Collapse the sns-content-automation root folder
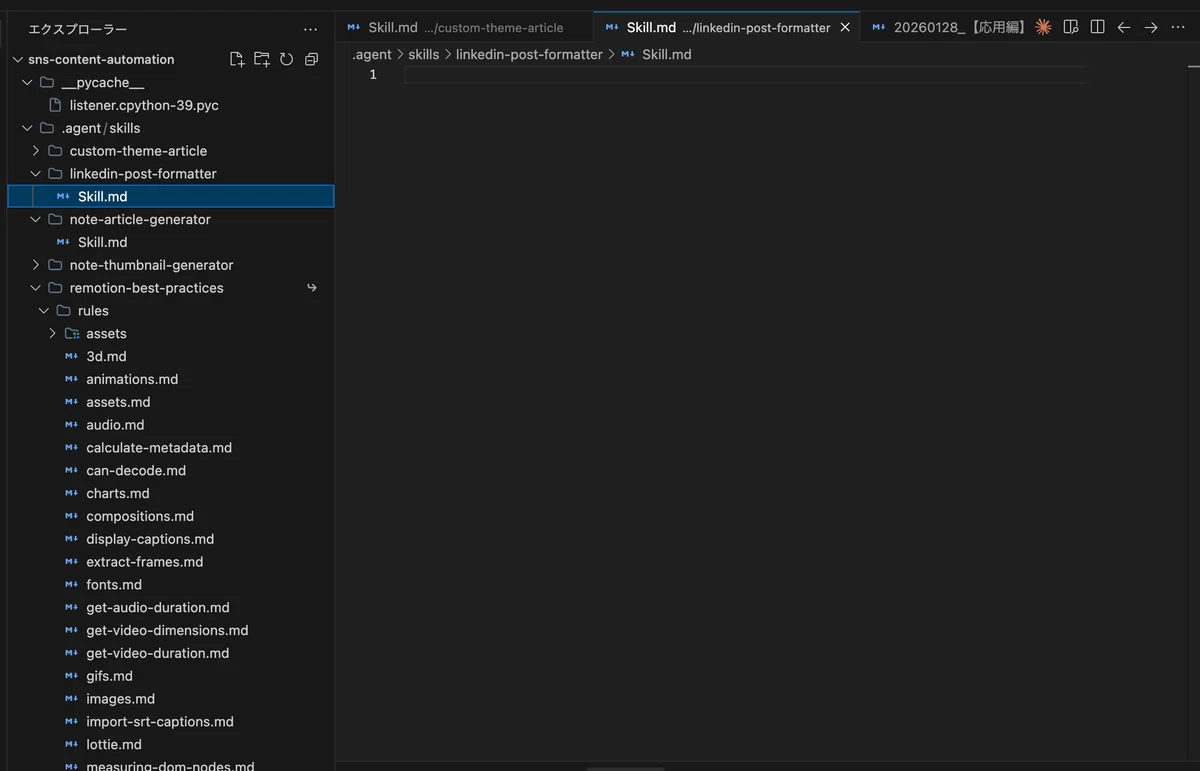This screenshot has width=1200, height=771. point(18,60)
